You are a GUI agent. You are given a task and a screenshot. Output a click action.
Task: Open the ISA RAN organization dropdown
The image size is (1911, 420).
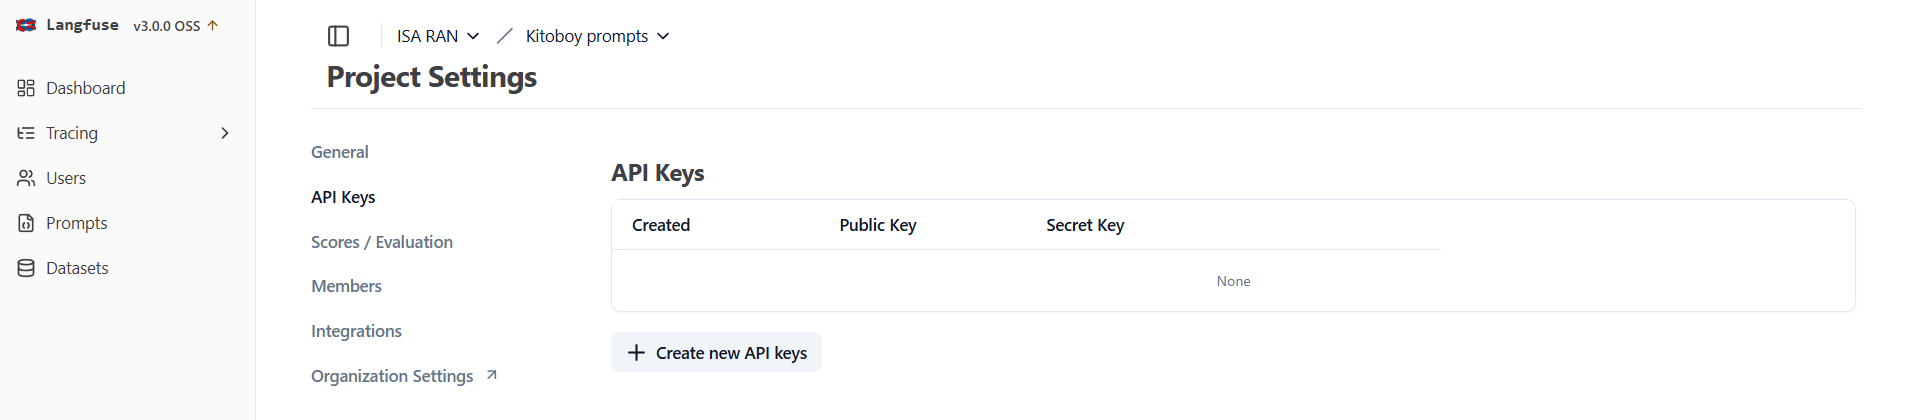coord(438,36)
